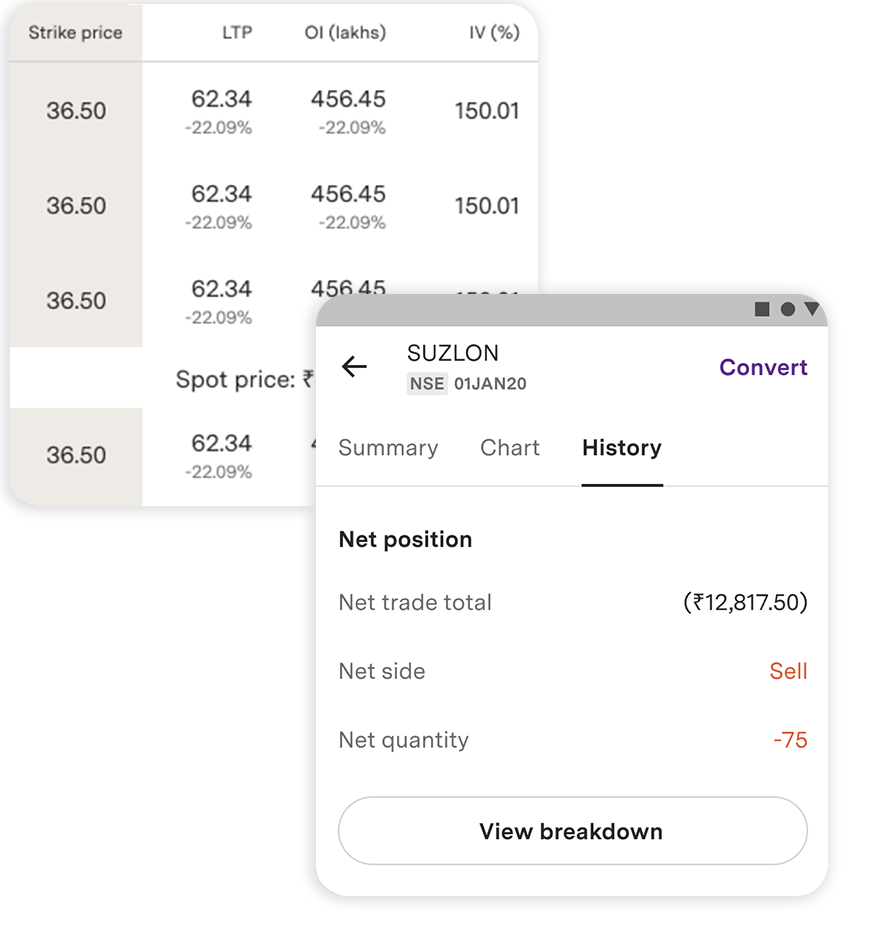Click the orange Sell indicator
The image size is (876, 952).
789,671
